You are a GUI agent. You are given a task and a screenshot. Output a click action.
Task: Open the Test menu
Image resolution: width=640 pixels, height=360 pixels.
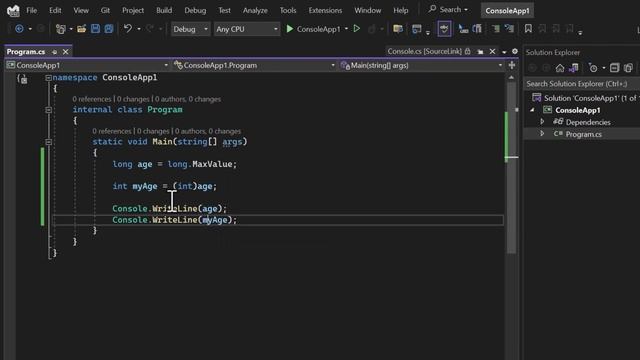click(224, 11)
